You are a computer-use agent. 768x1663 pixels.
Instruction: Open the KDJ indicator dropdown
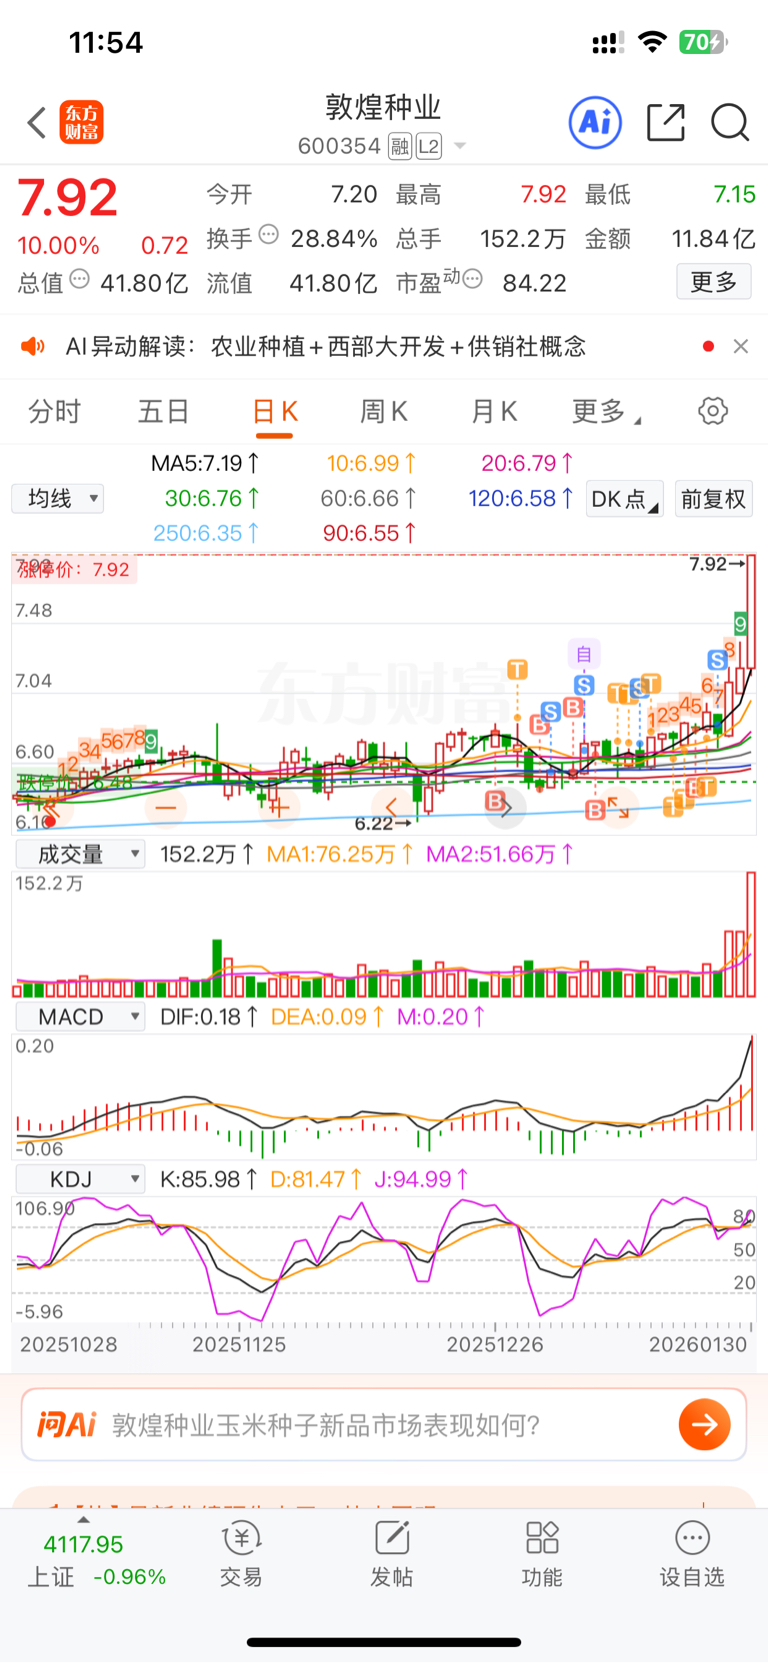pyautogui.click(x=80, y=1179)
